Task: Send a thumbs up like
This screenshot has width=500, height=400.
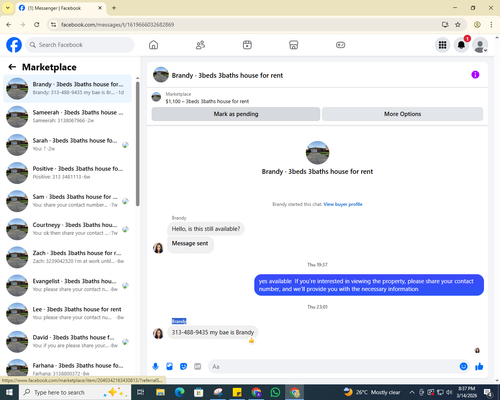Action: (479, 367)
